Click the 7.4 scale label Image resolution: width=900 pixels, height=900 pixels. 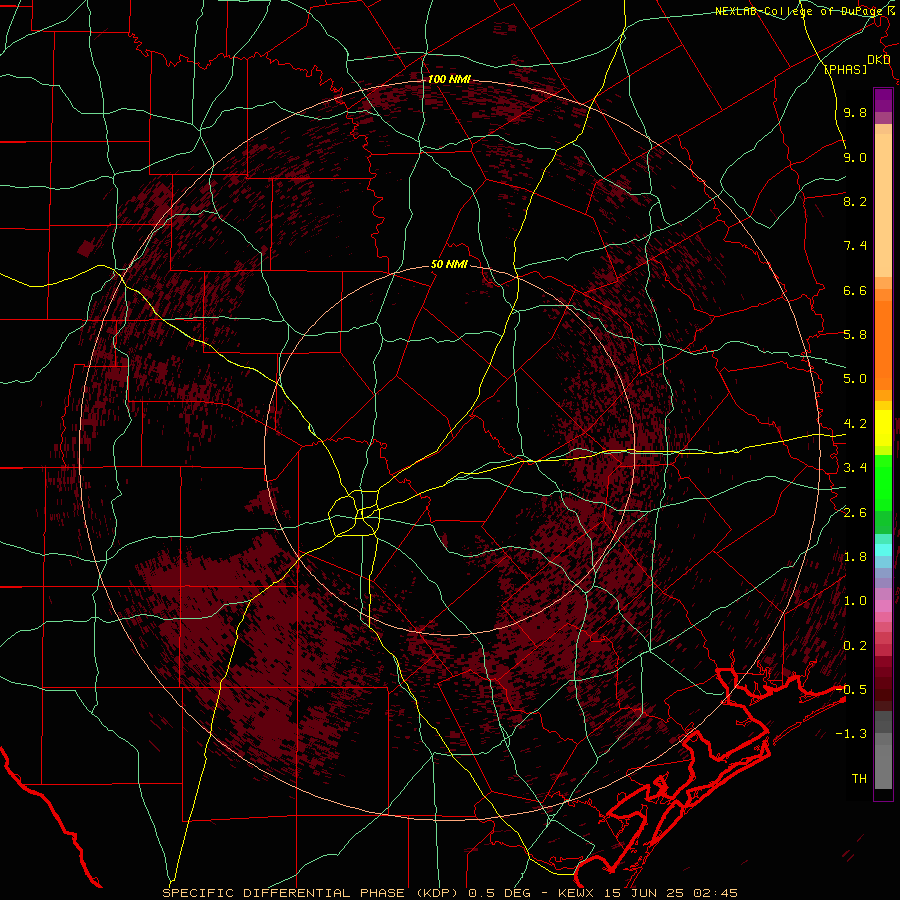pyautogui.click(x=855, y=246)
